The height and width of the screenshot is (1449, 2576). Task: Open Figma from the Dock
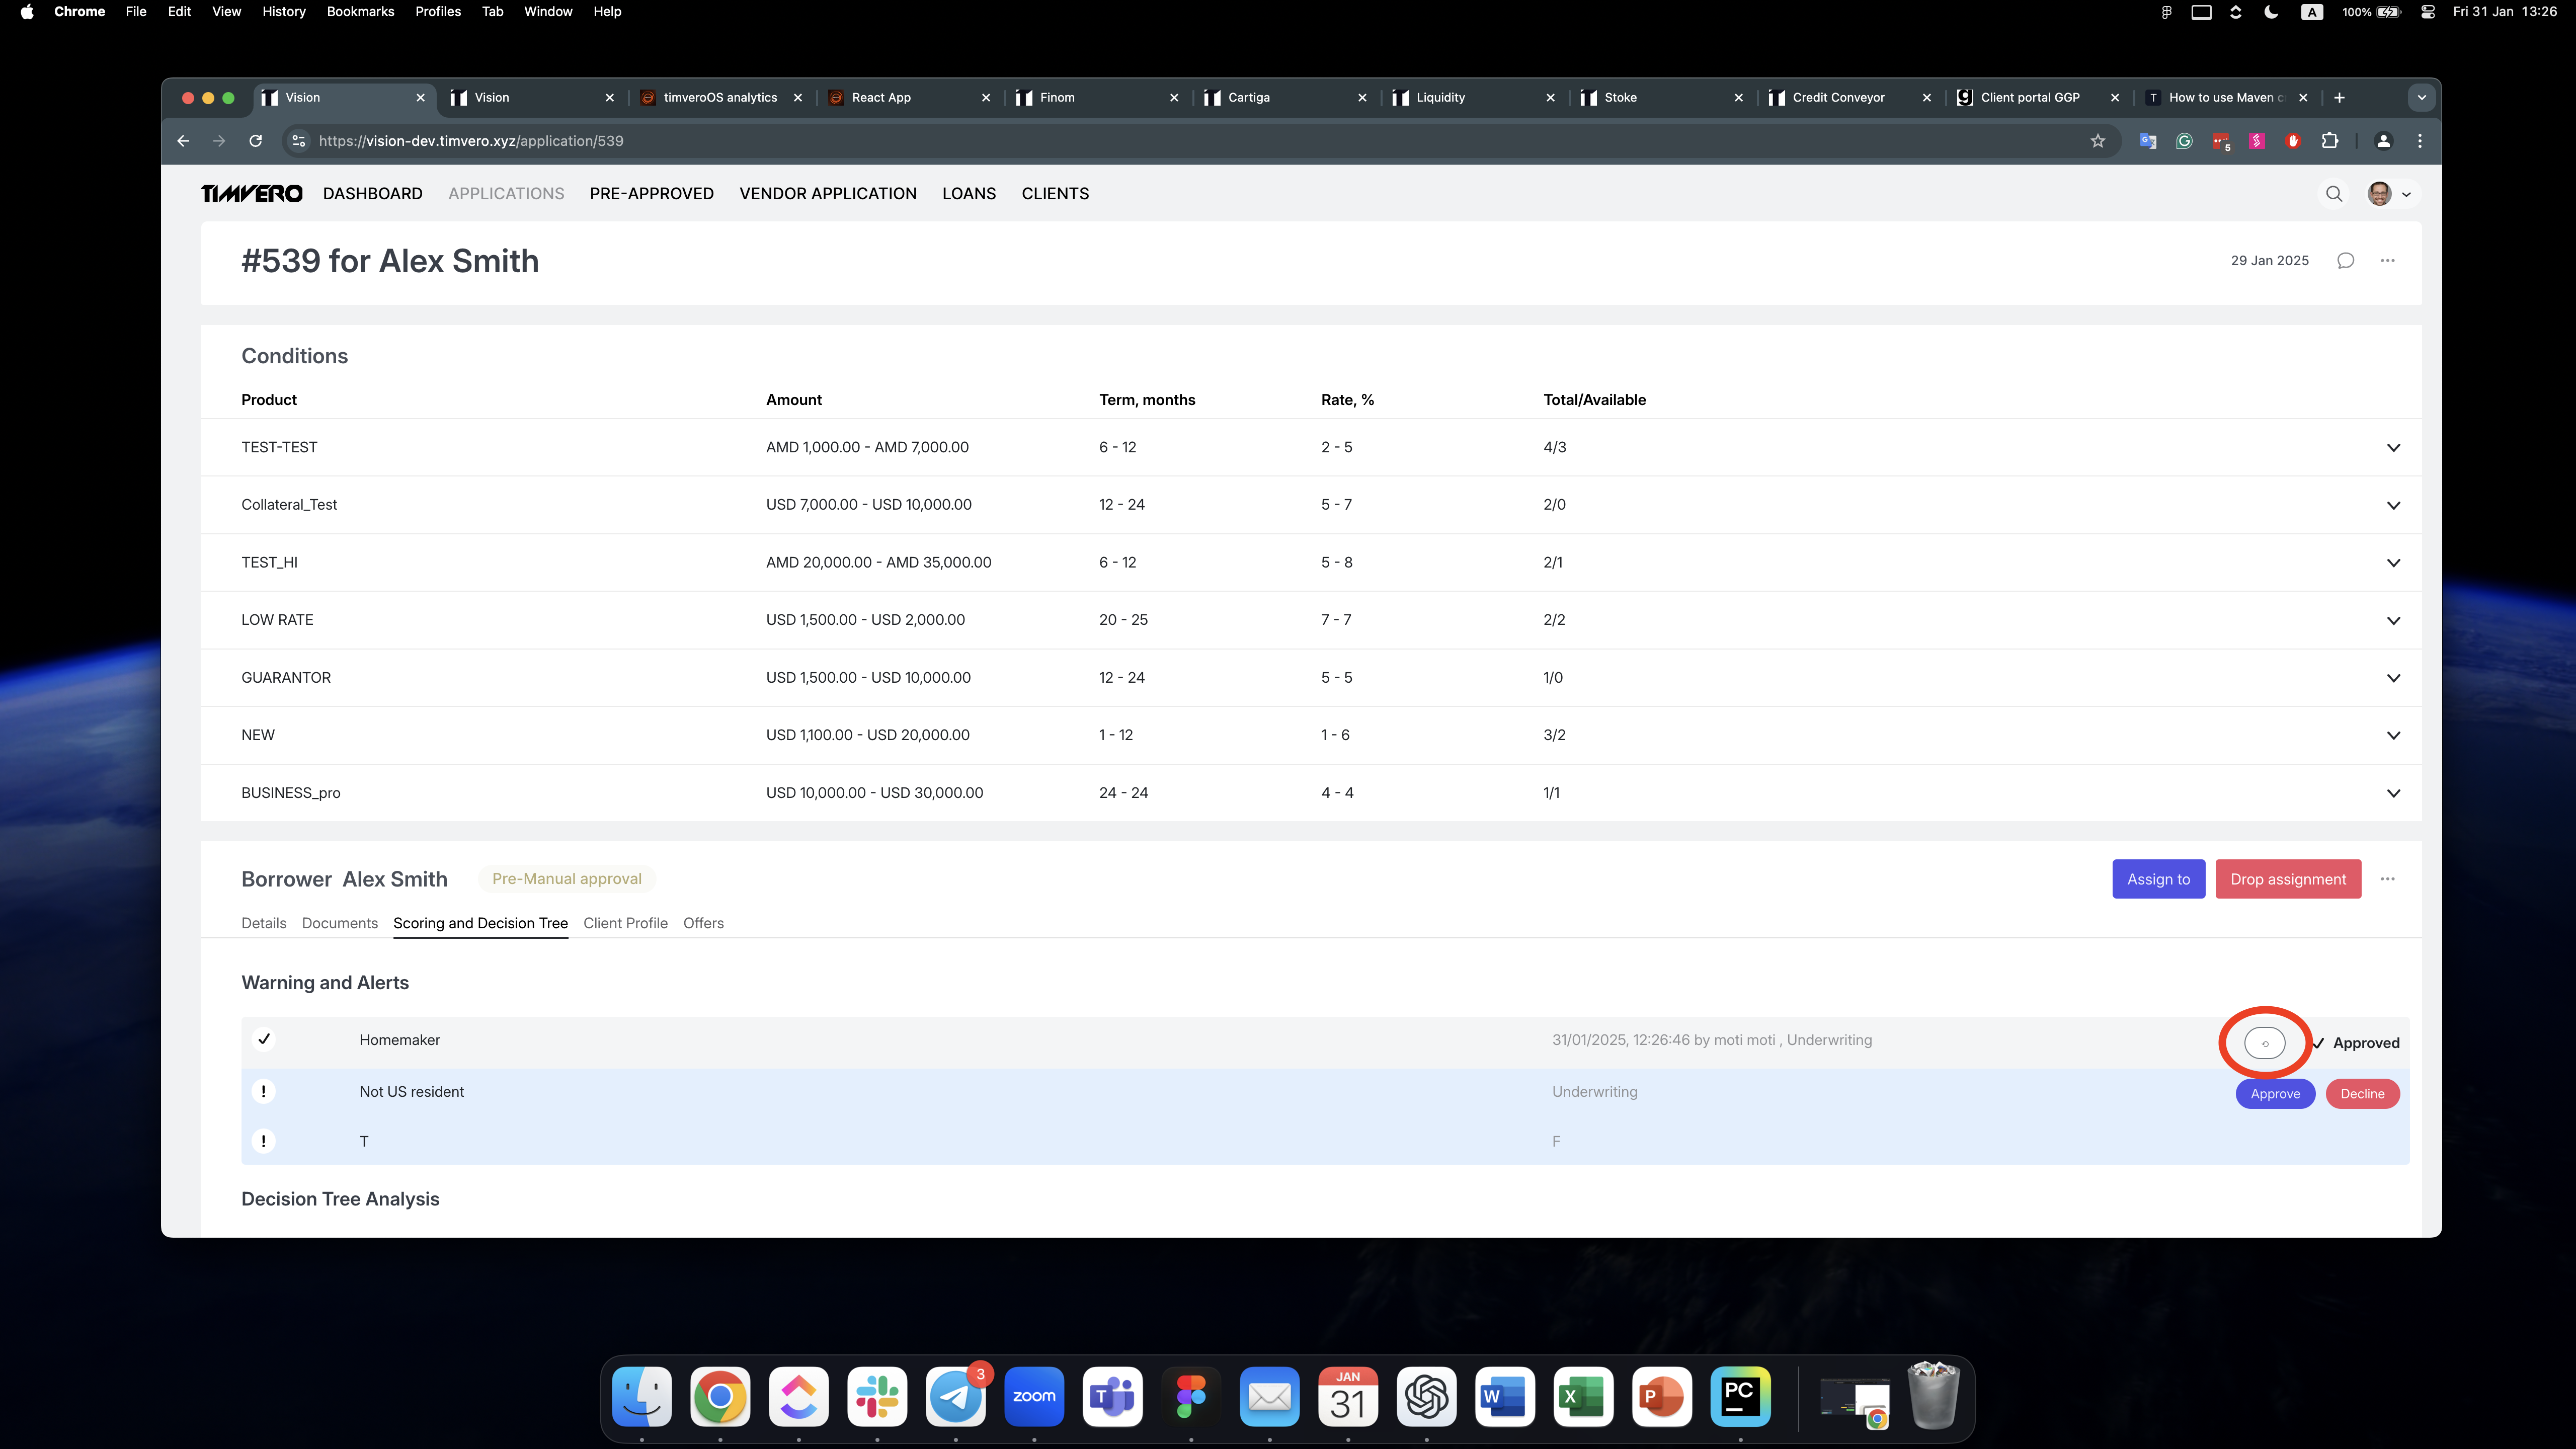(x=1190, y=1396)
